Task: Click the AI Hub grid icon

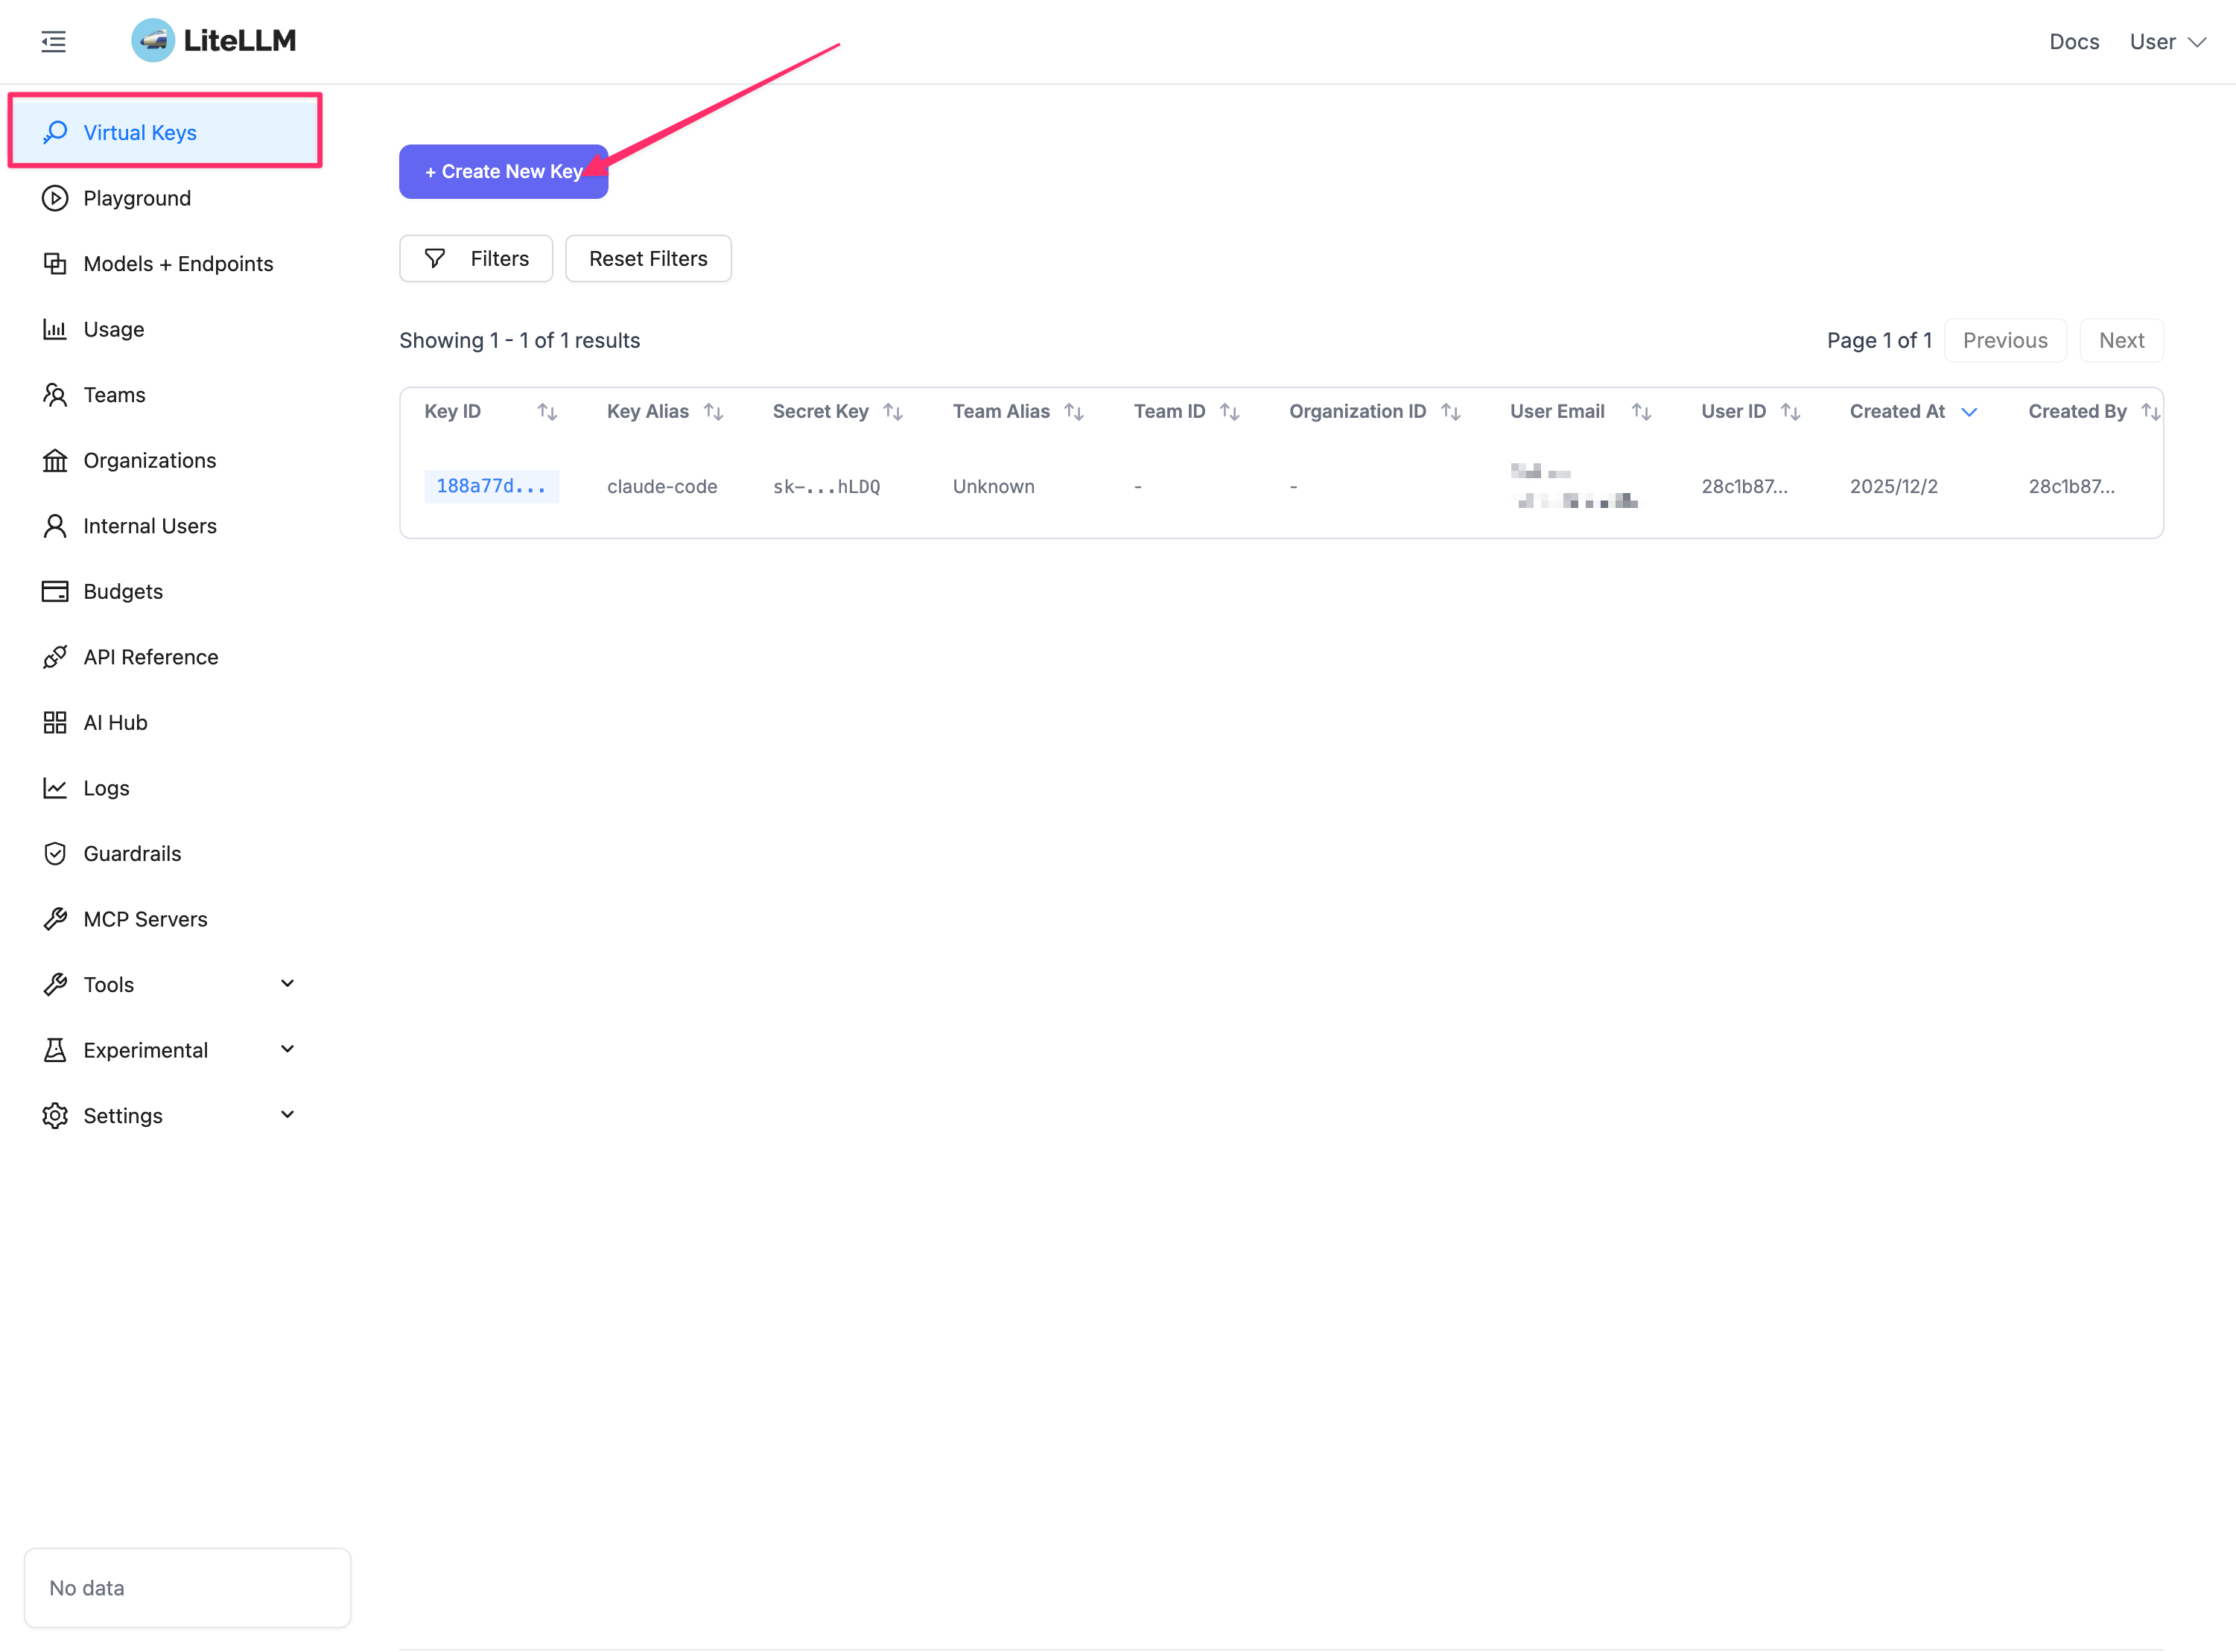Action: coord(55,722)
